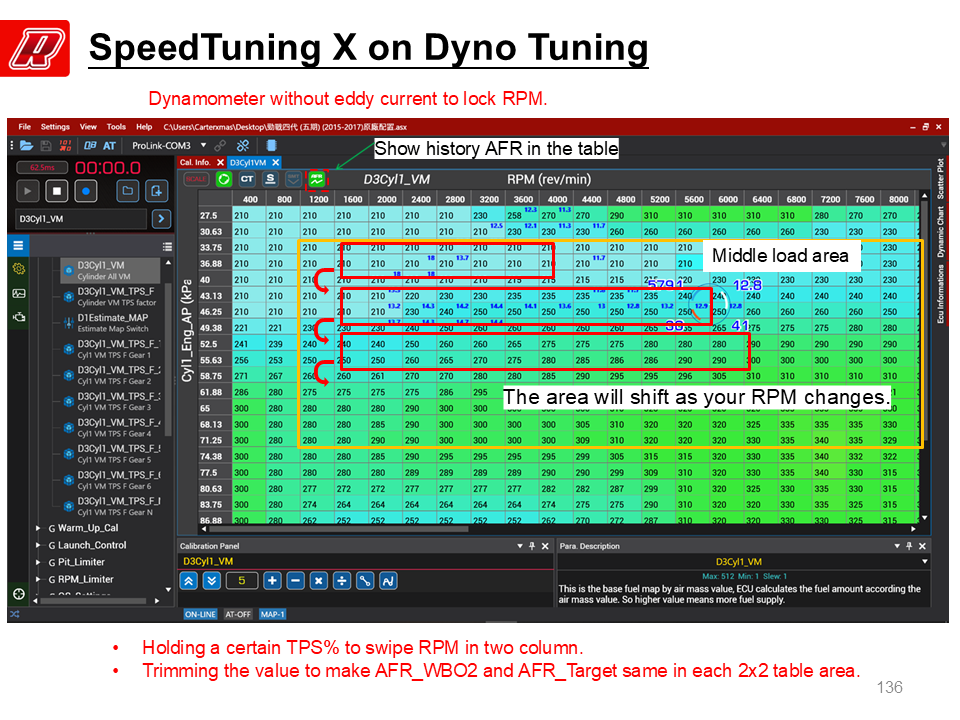Viewport: 960px width, 720px height.
Task: Click the D3Cyl1_VM search input field
Action: tap(81, 219)
